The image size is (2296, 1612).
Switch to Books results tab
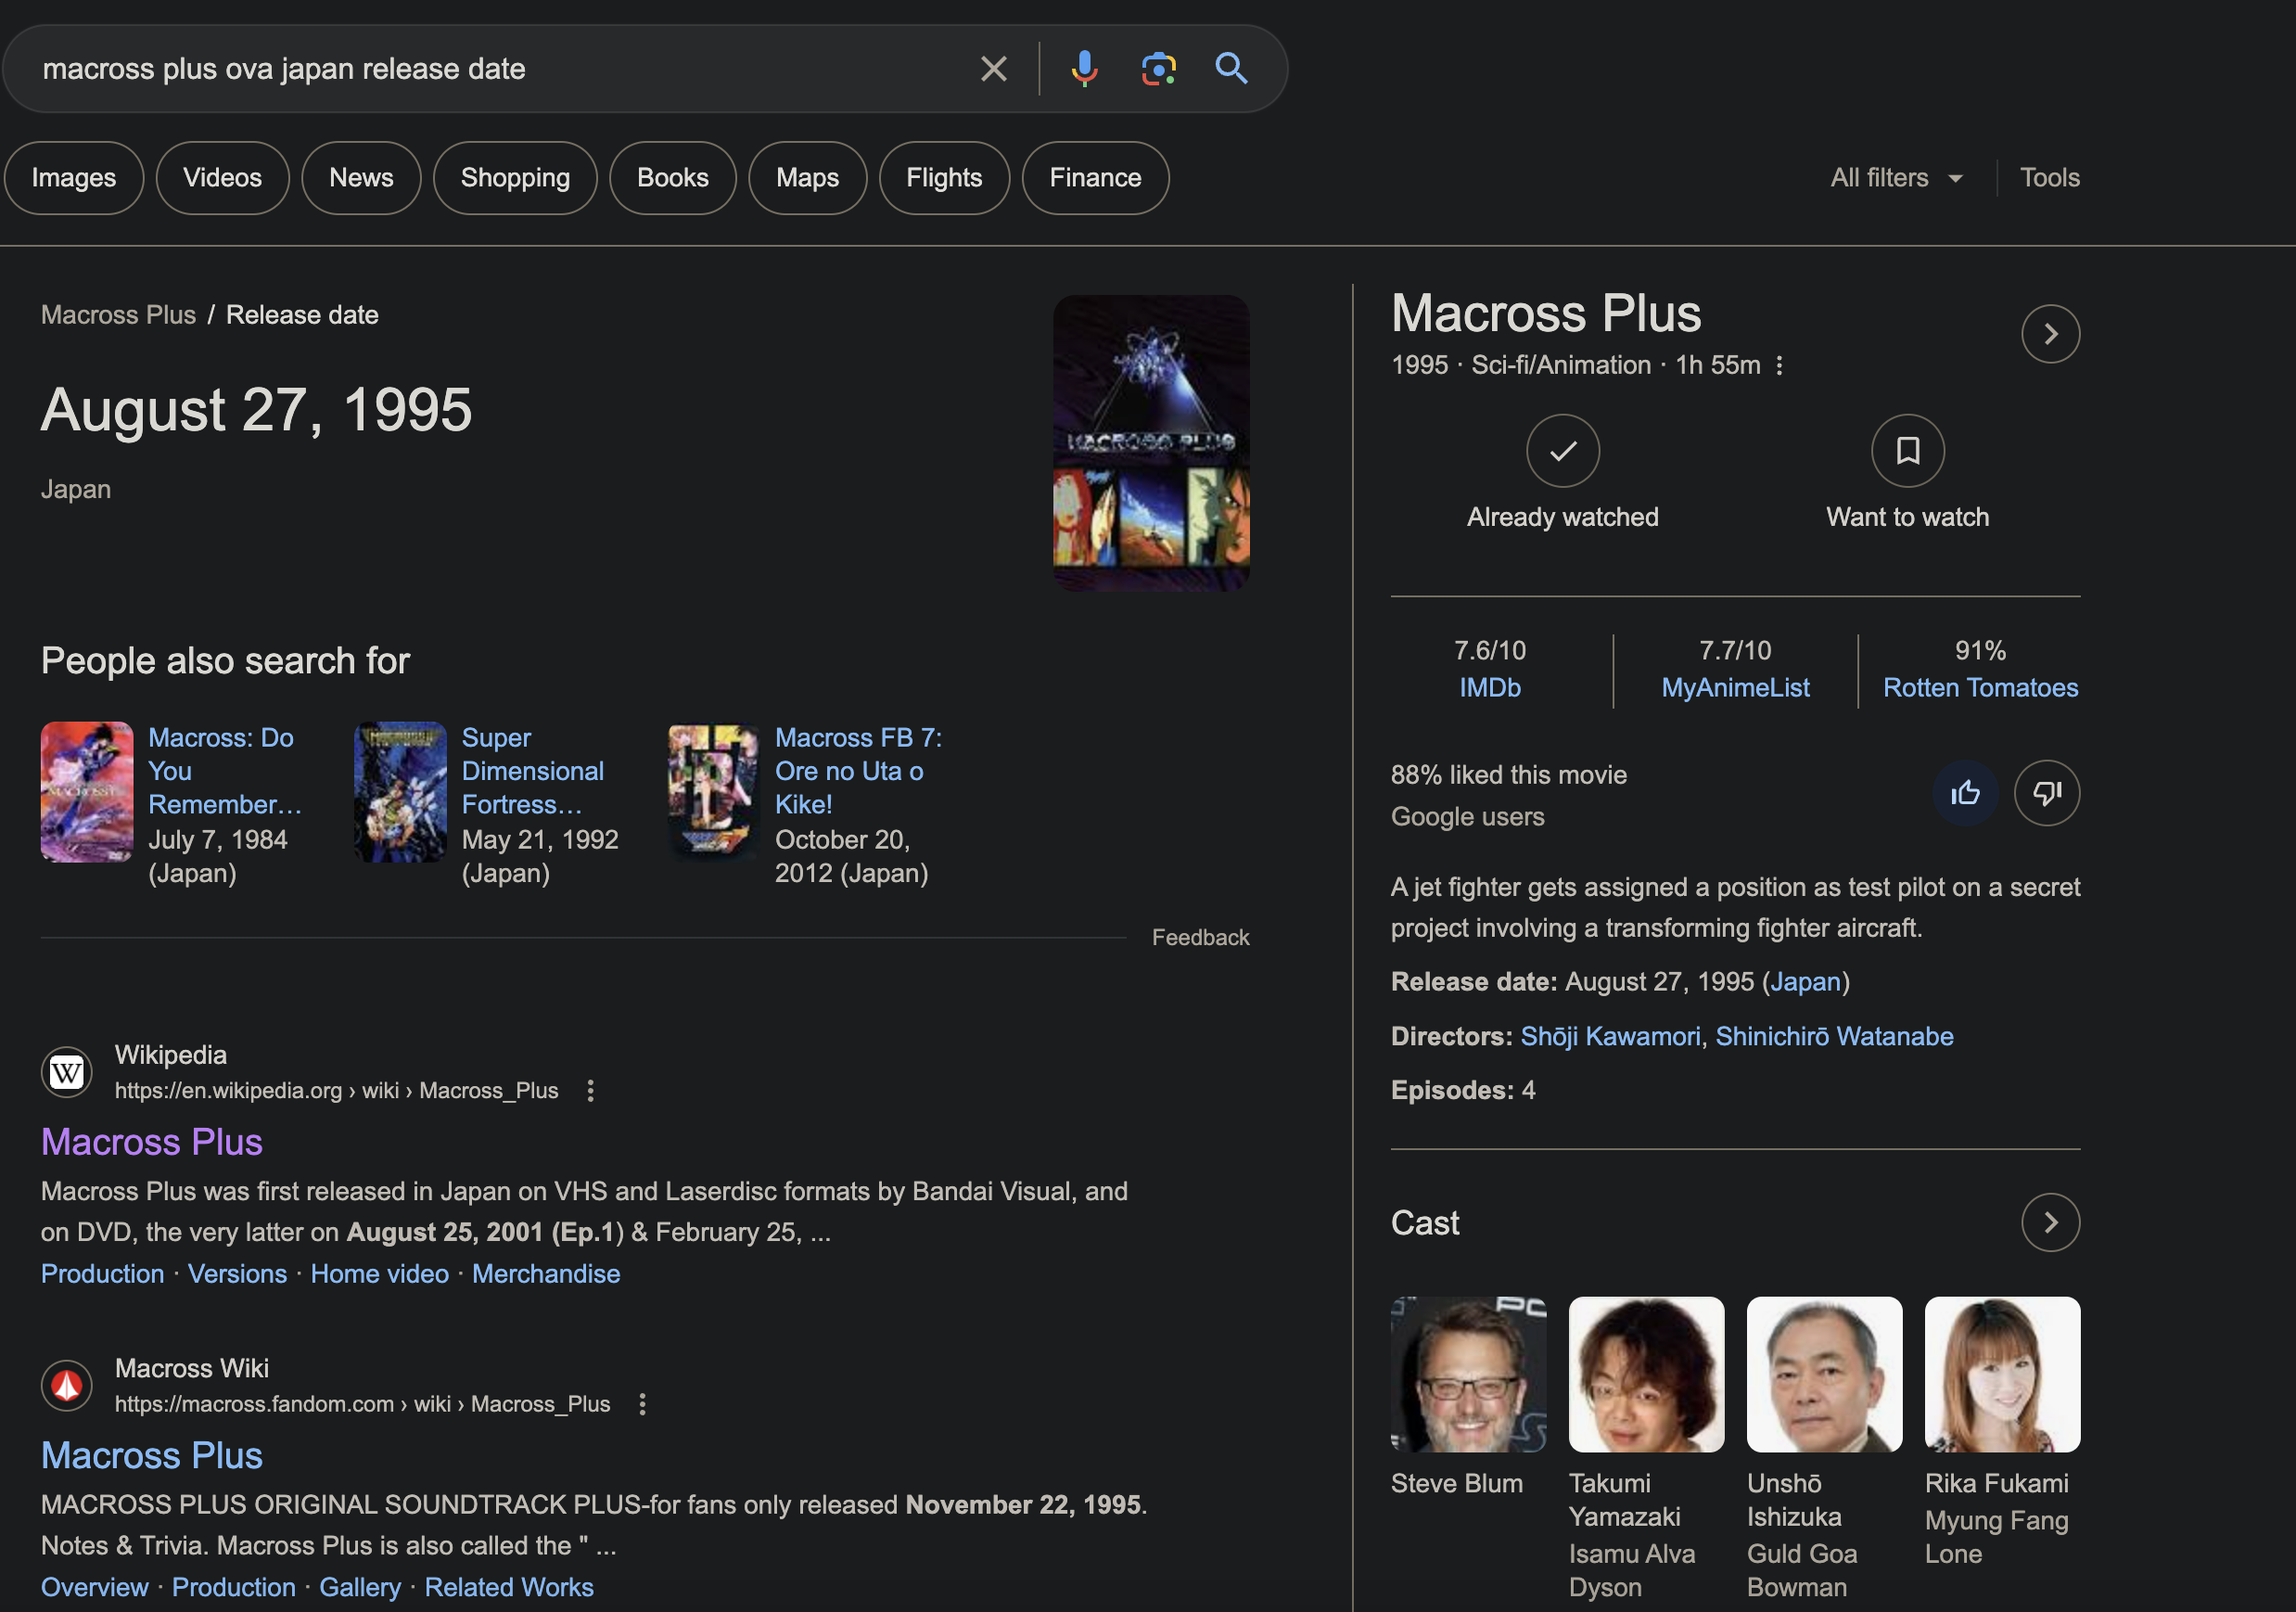673,178
